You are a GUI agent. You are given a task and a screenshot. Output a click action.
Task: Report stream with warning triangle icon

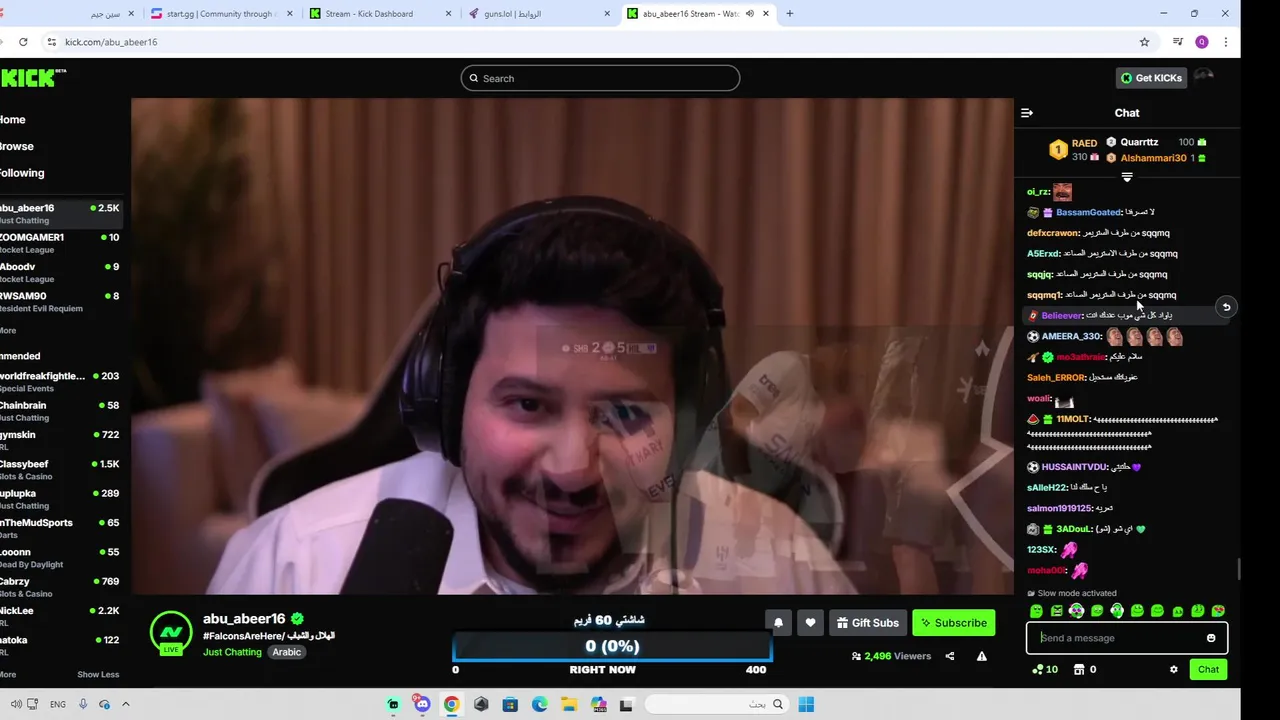pos(982,656)
